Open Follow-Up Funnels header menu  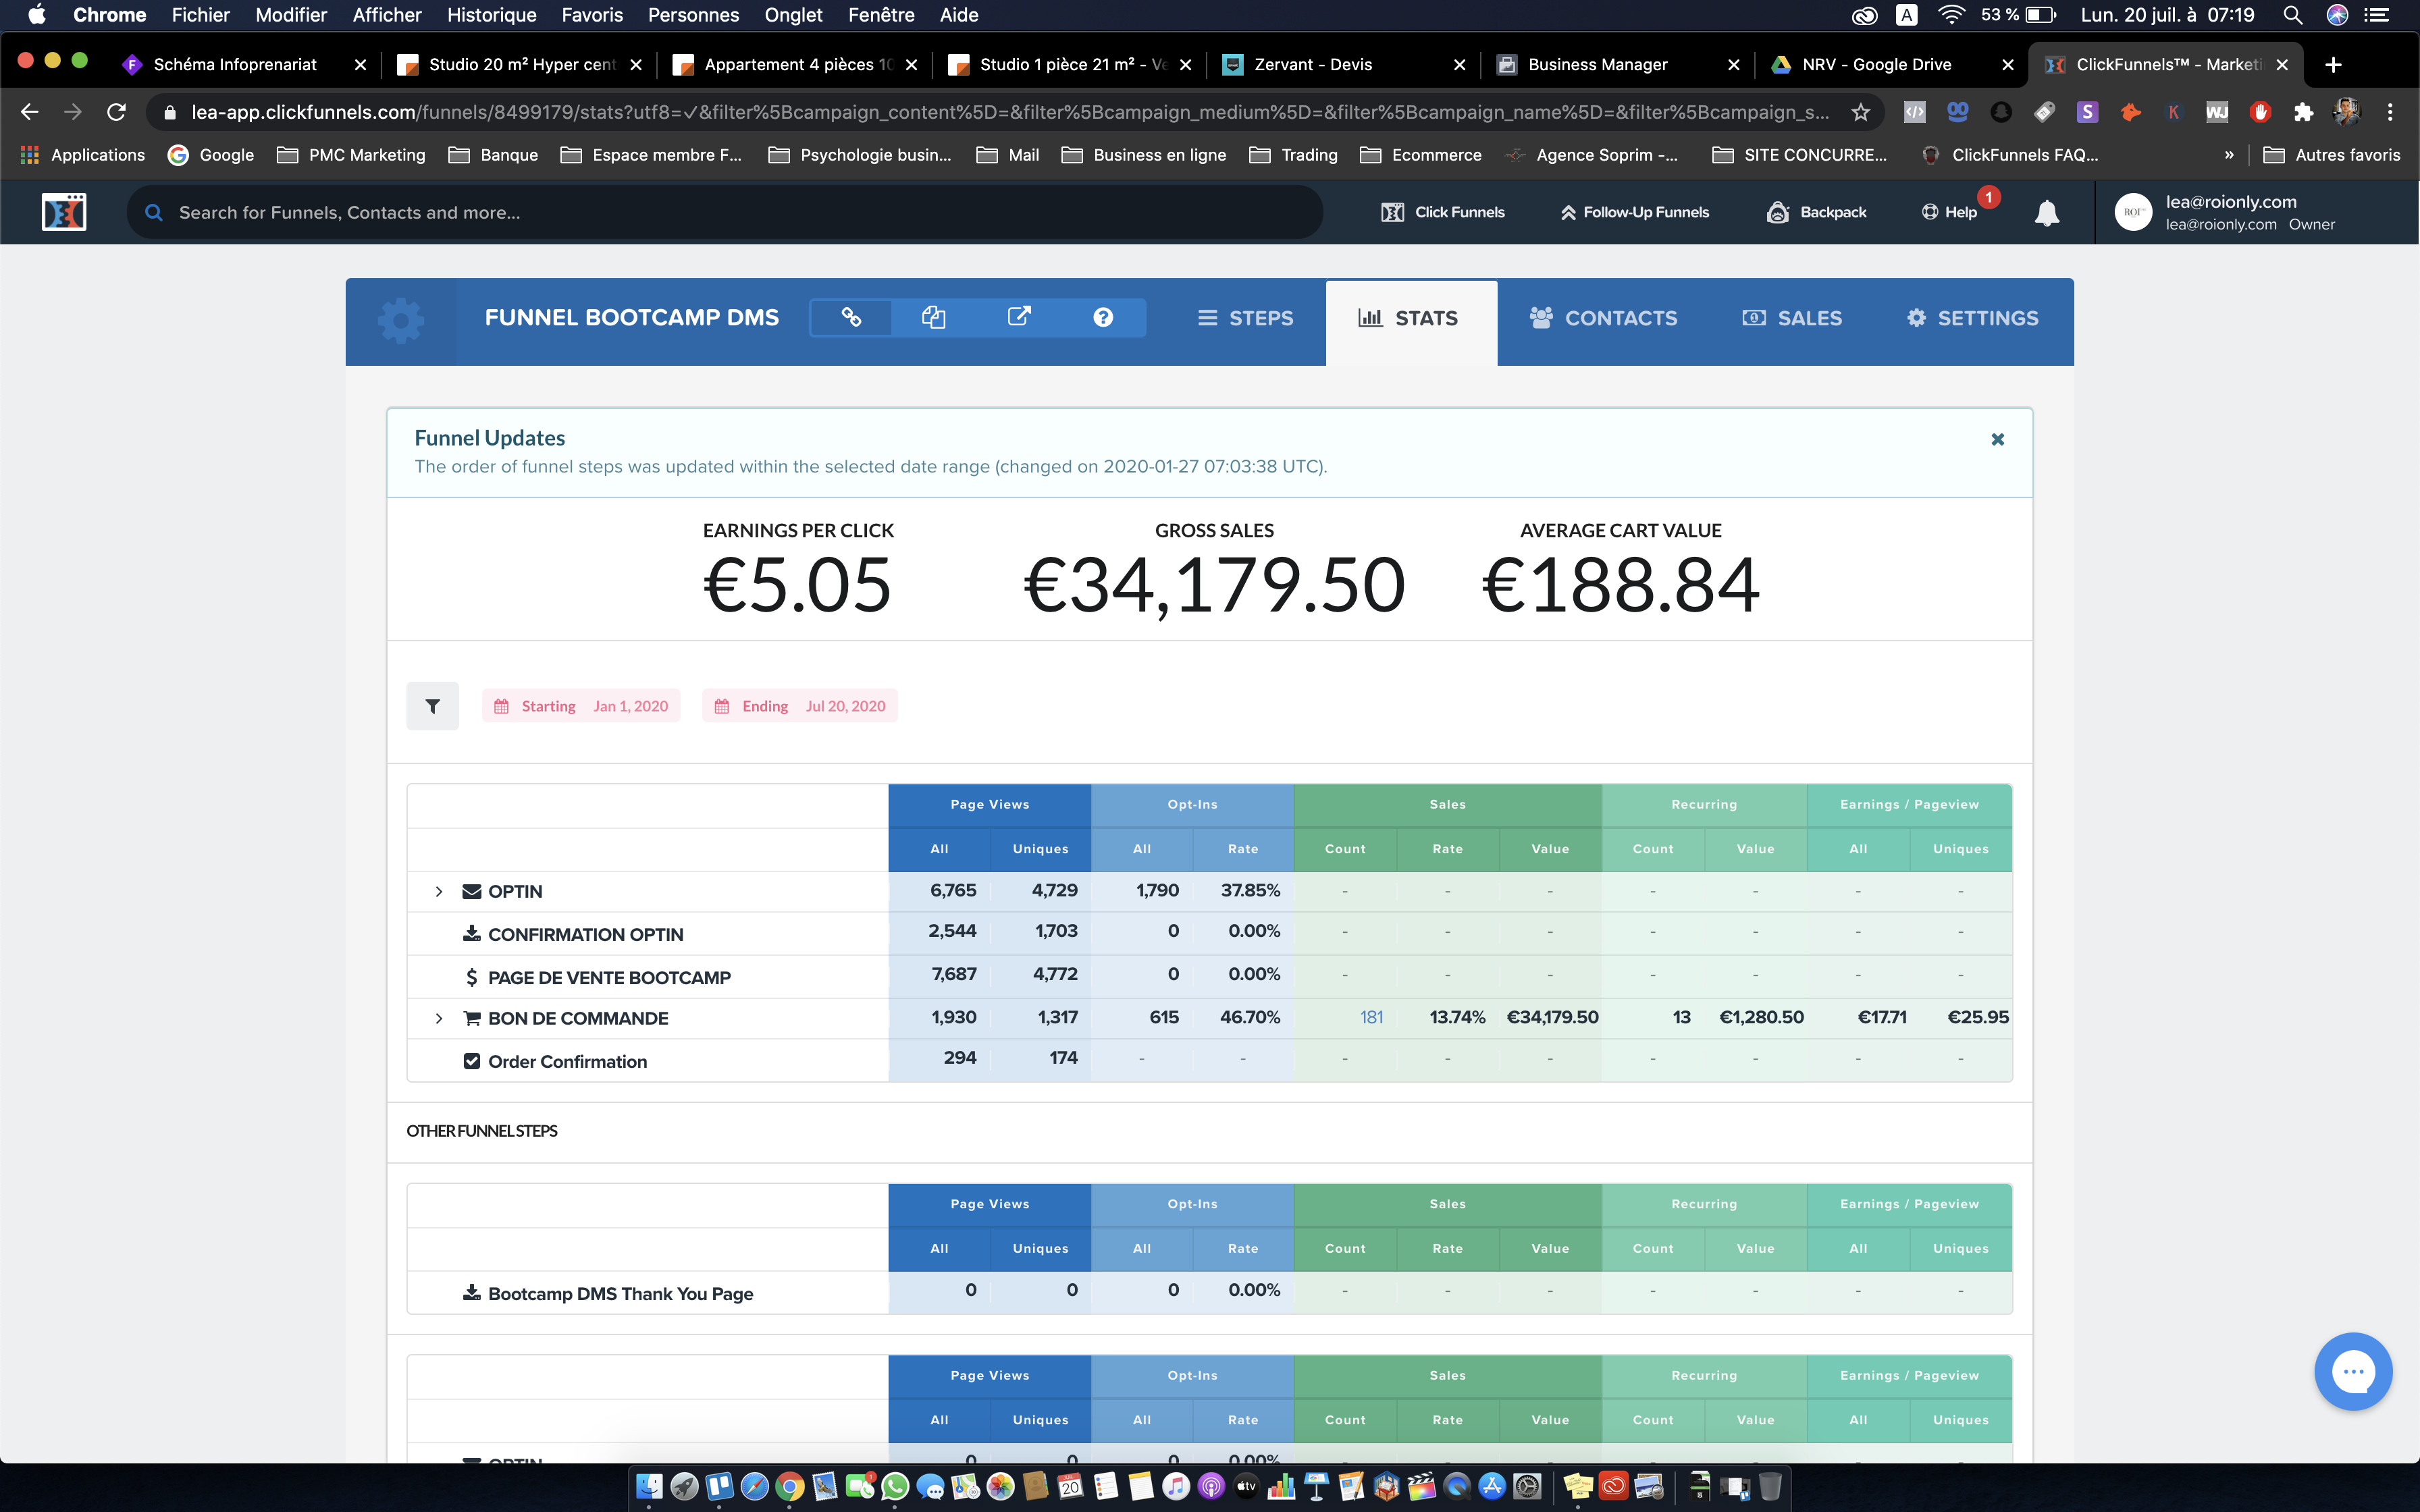click(1635, 212)
